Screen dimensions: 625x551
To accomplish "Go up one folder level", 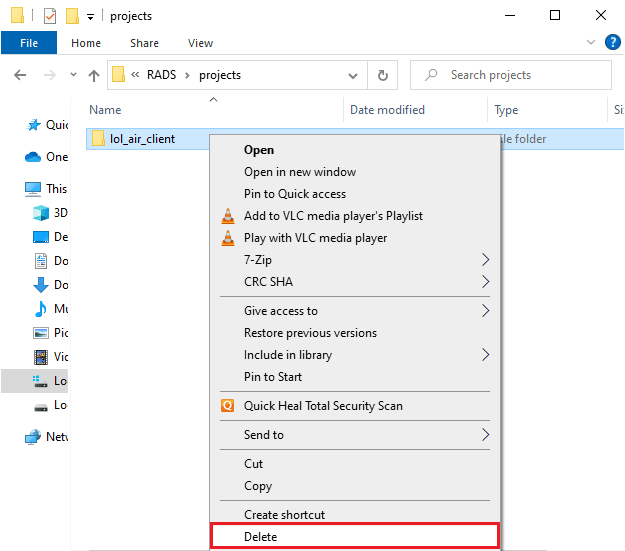I will click(x=94, y=75).
